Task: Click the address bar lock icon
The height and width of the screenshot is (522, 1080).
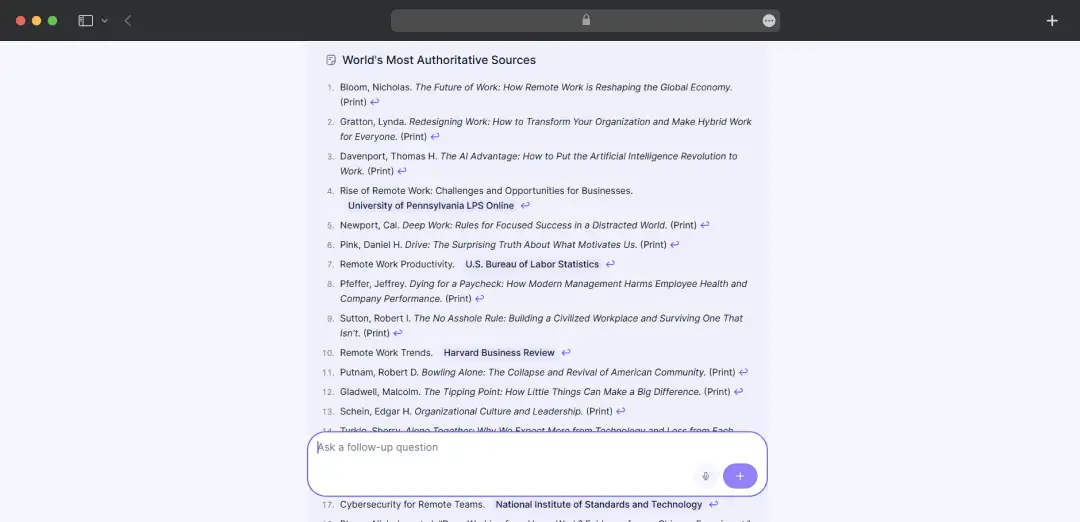Action: [586, 21]
